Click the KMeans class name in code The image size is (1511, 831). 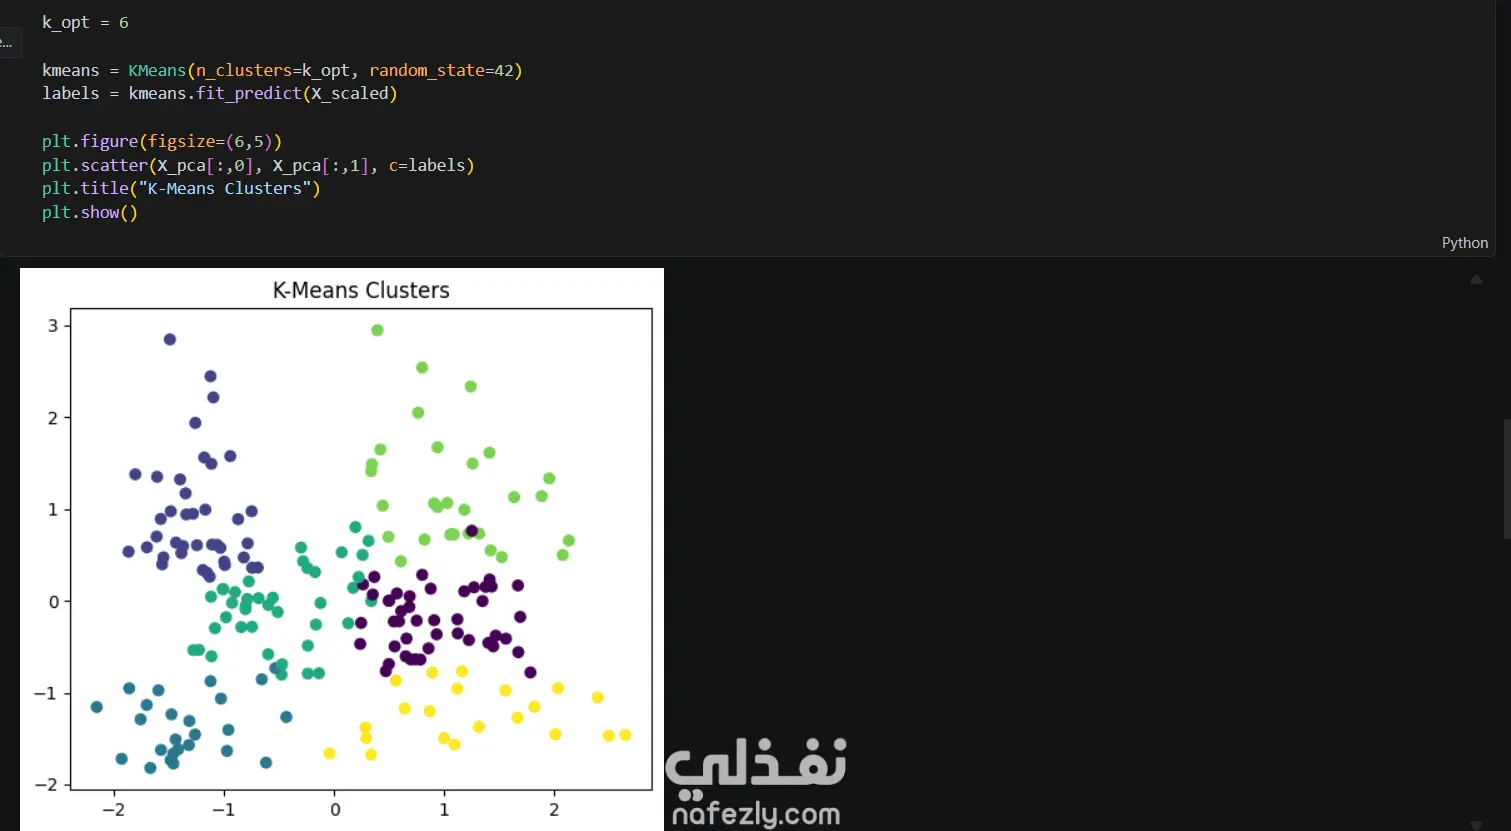[x=157, y=70]
